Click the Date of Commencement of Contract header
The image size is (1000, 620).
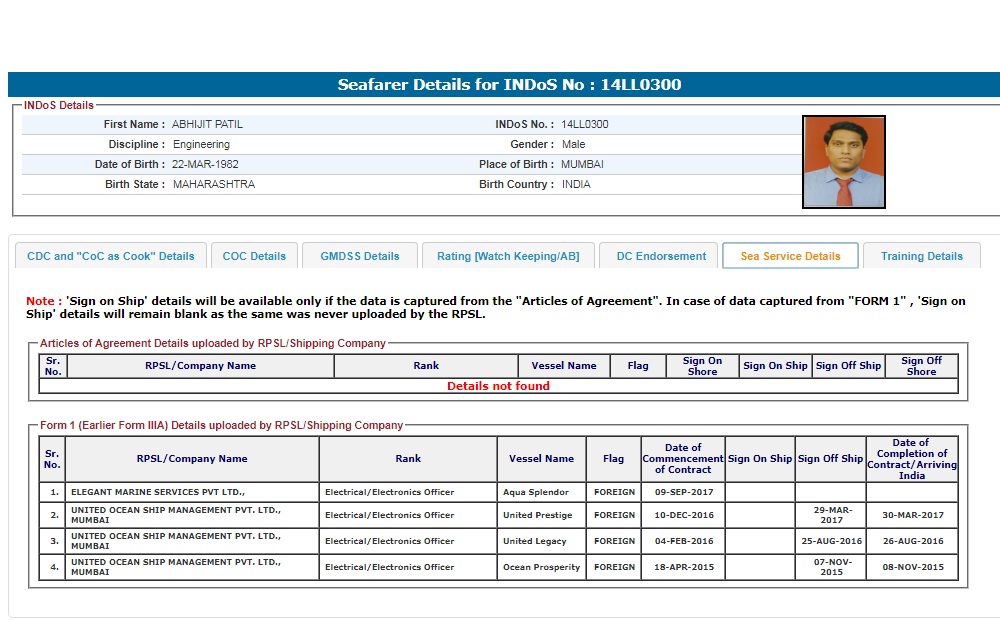click(683, 459)
